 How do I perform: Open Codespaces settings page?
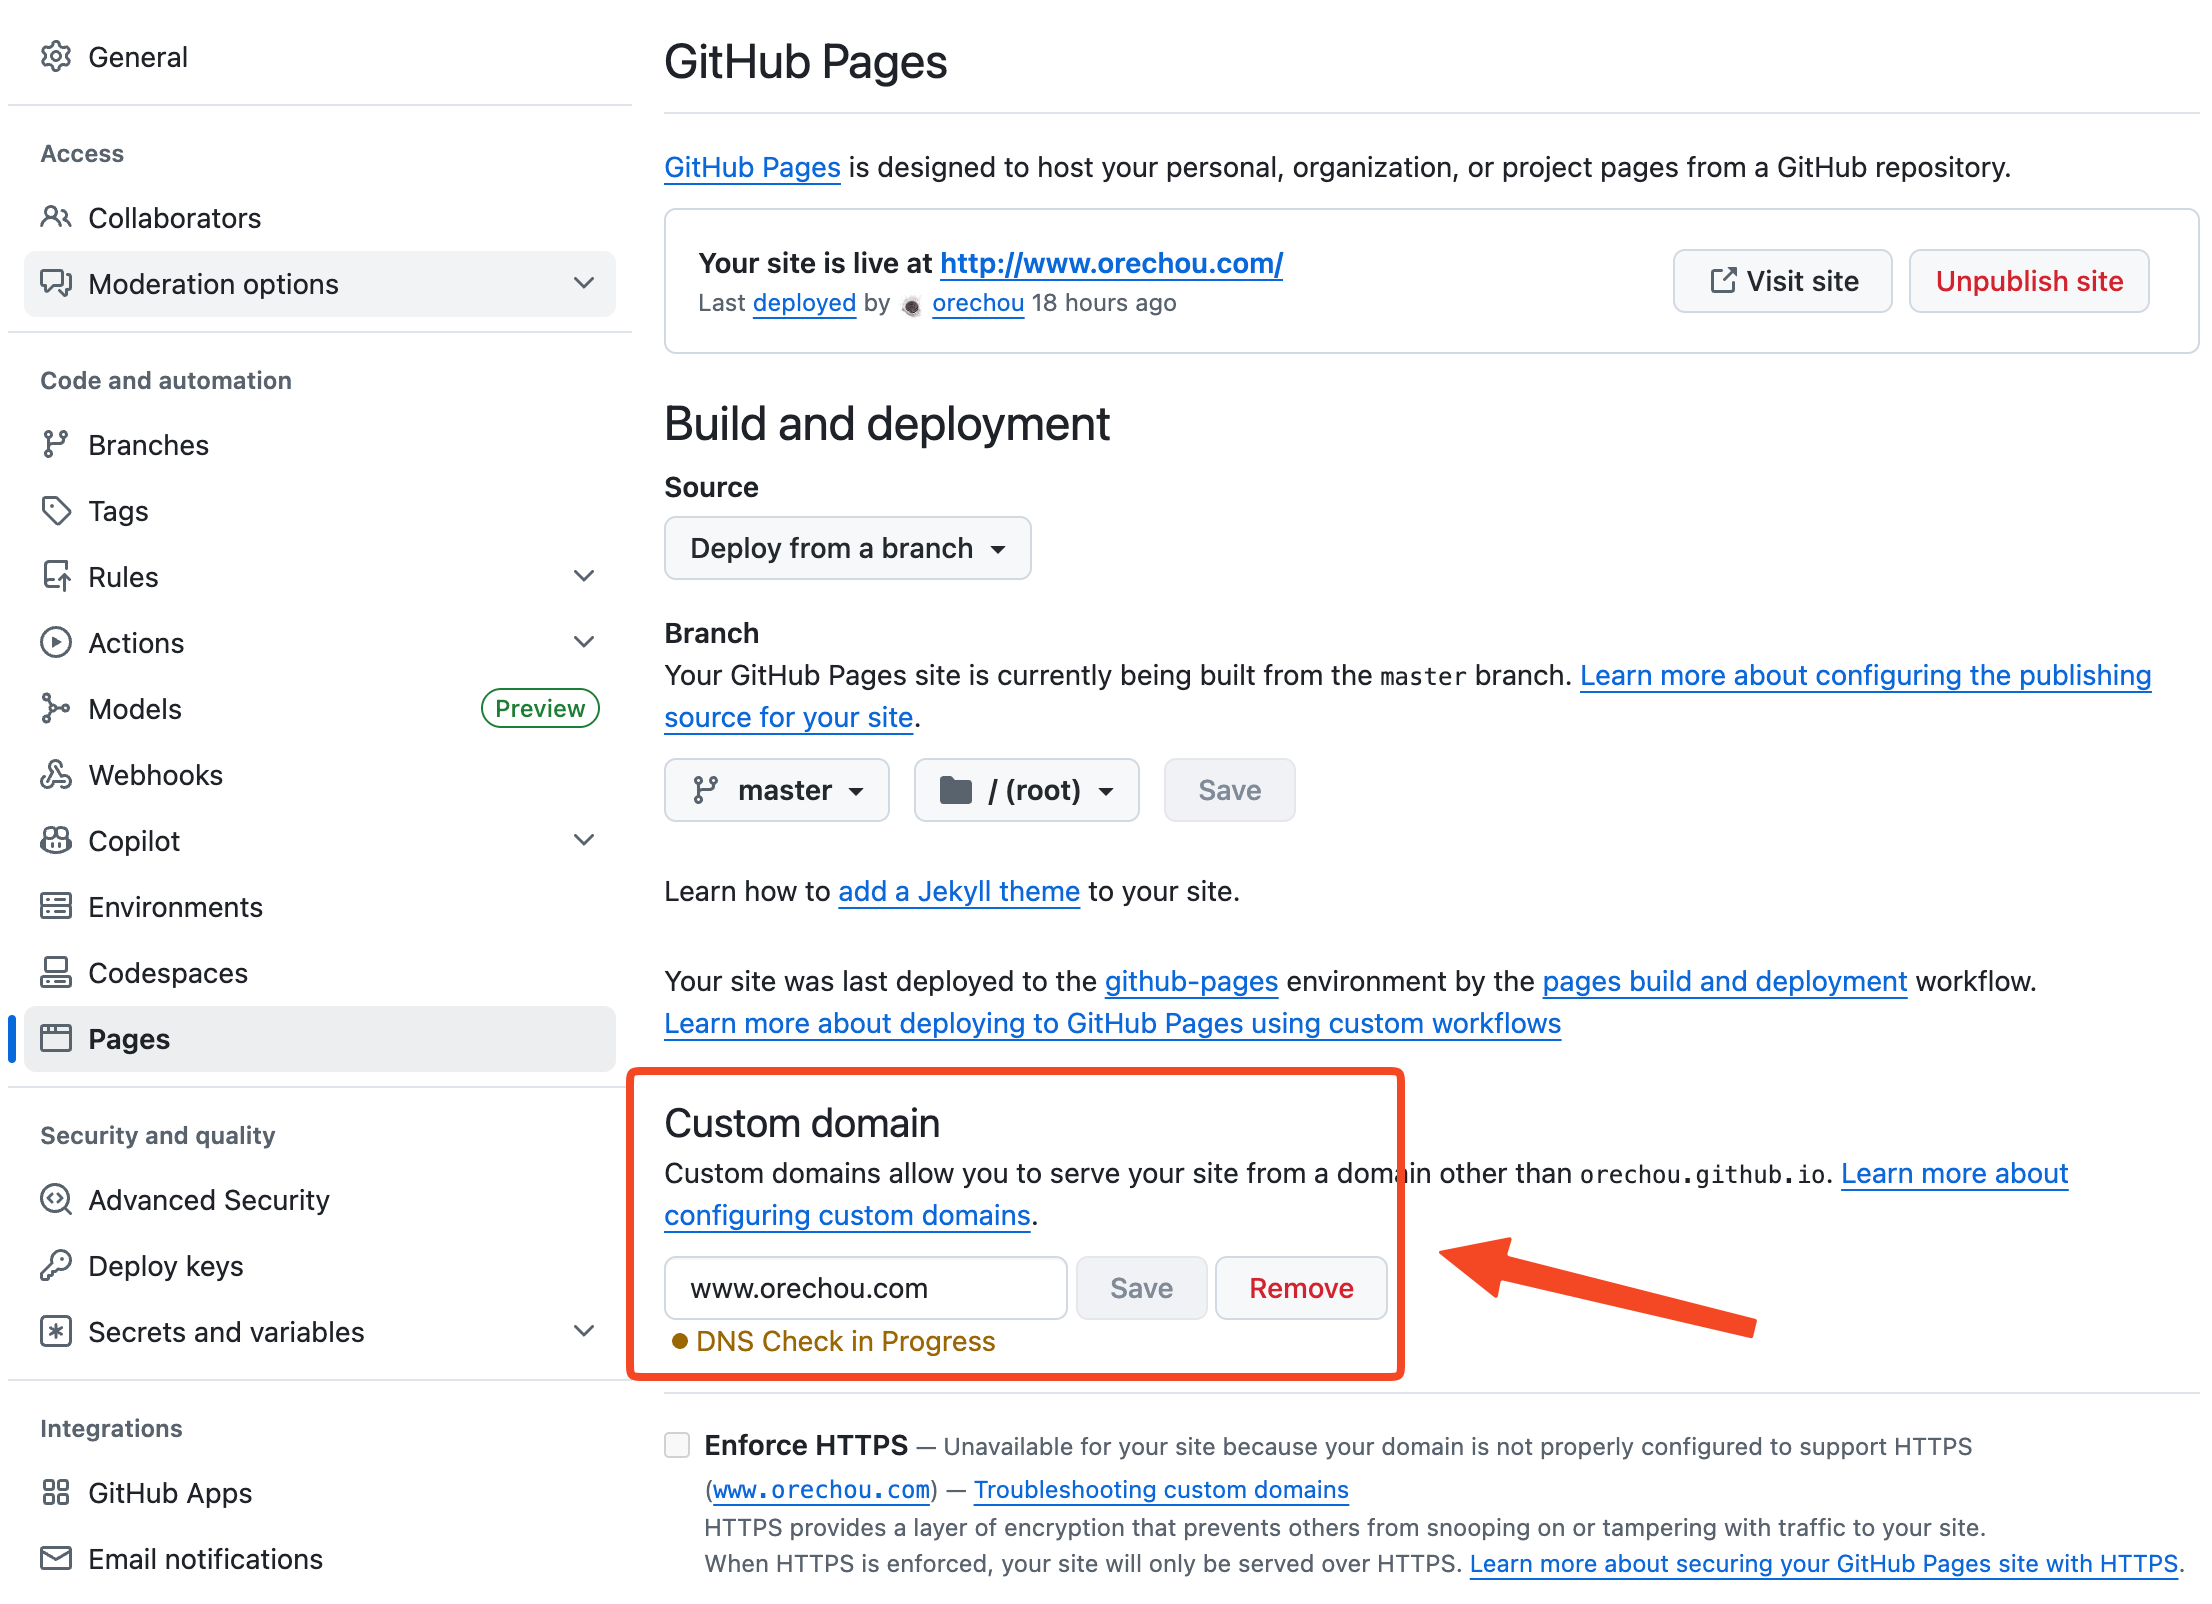click(x=319, y=972)
